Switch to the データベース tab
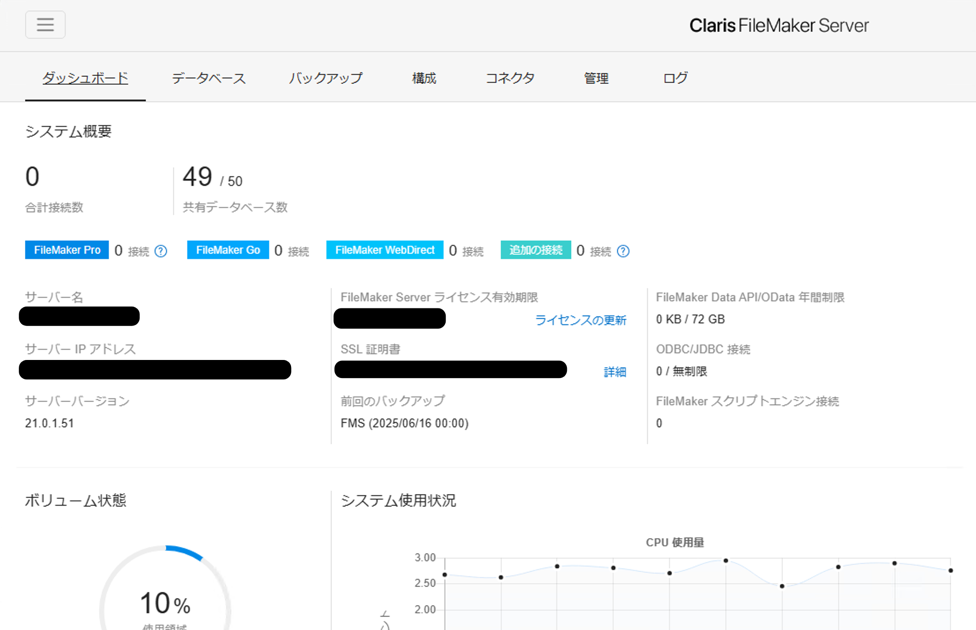Screen dimensions: 976x630 (x=209, y=78)
